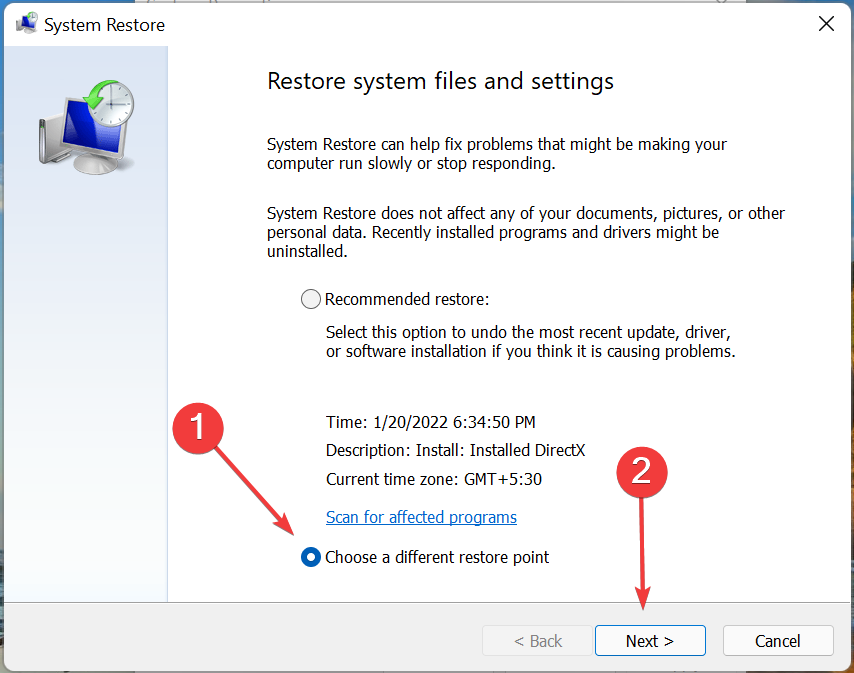The image size is (854, 673).
Task: Open "Scan for affected programs"
Action: (421, 517)
